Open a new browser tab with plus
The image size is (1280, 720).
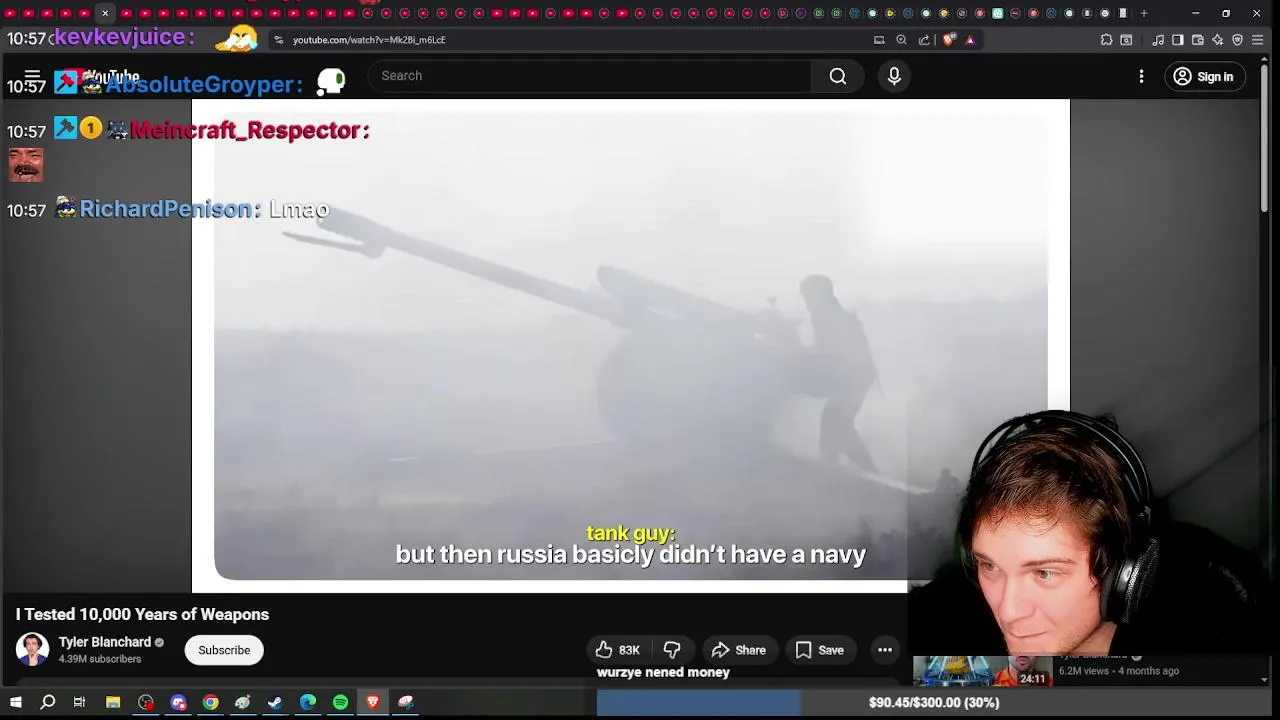(1144, 13)
